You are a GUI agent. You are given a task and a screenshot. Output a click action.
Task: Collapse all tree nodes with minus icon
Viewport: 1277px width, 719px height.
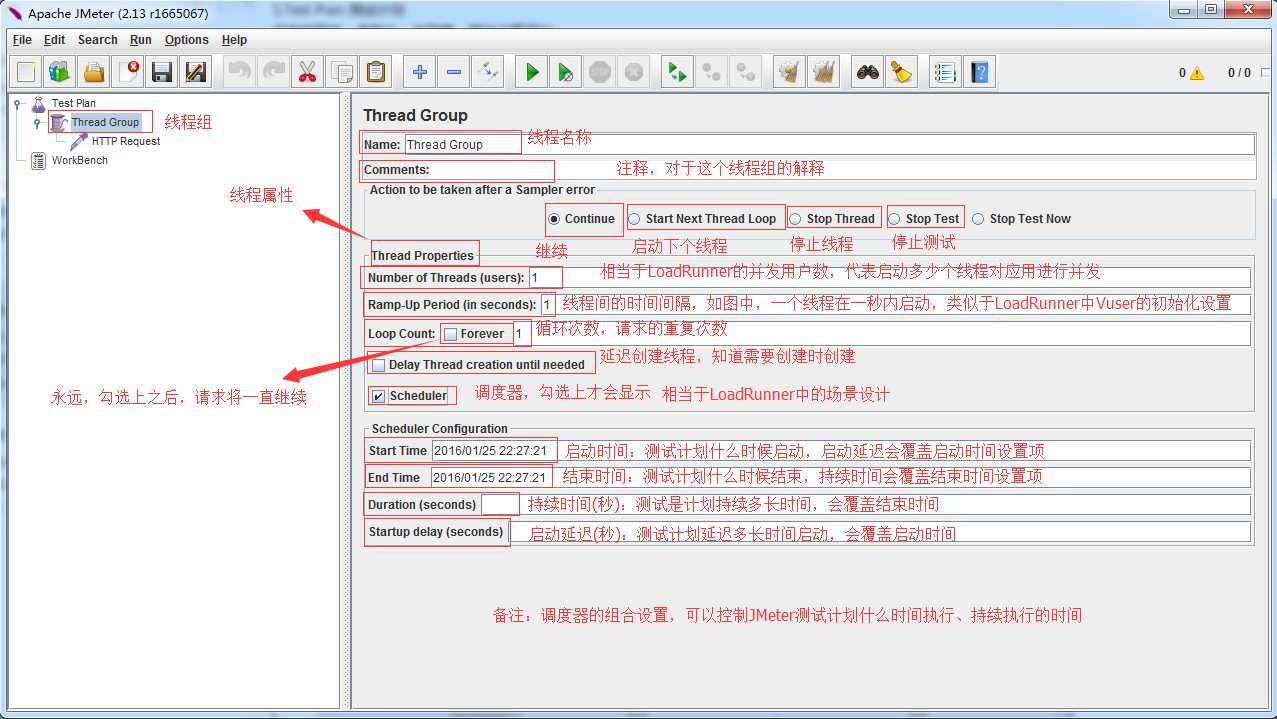454,72
